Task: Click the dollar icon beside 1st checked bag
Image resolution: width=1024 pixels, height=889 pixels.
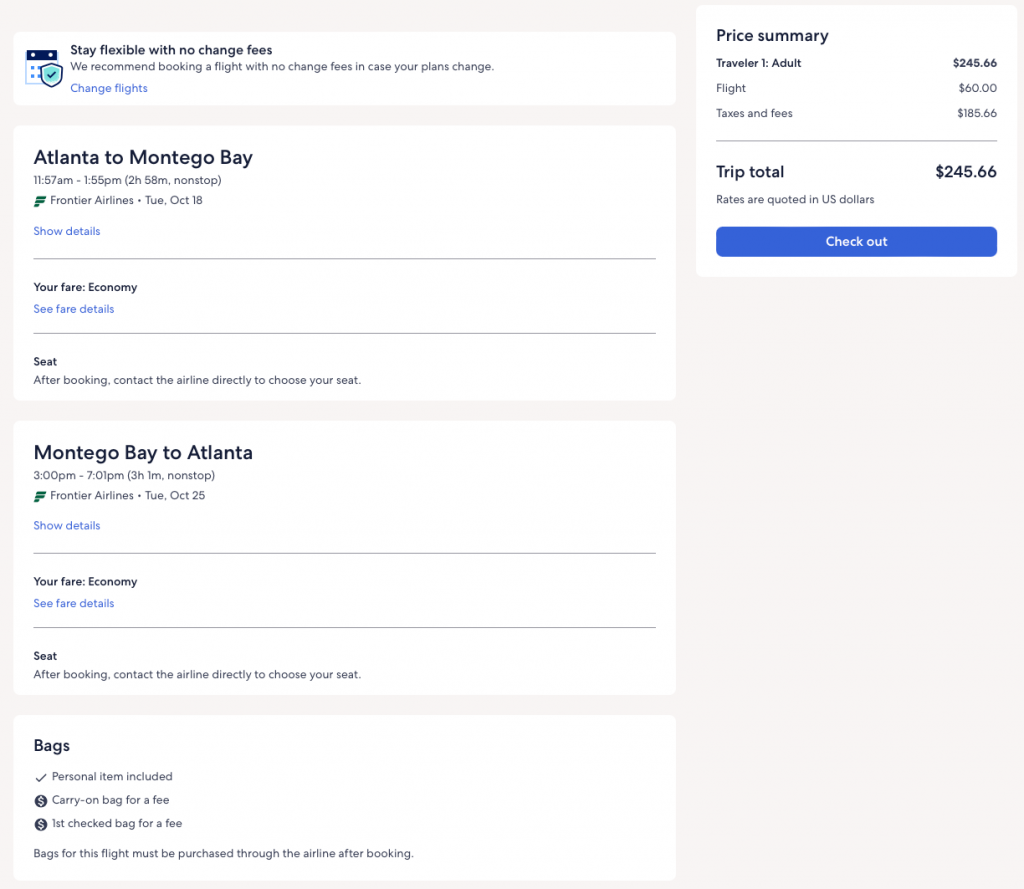Action: tap(41, 825)
